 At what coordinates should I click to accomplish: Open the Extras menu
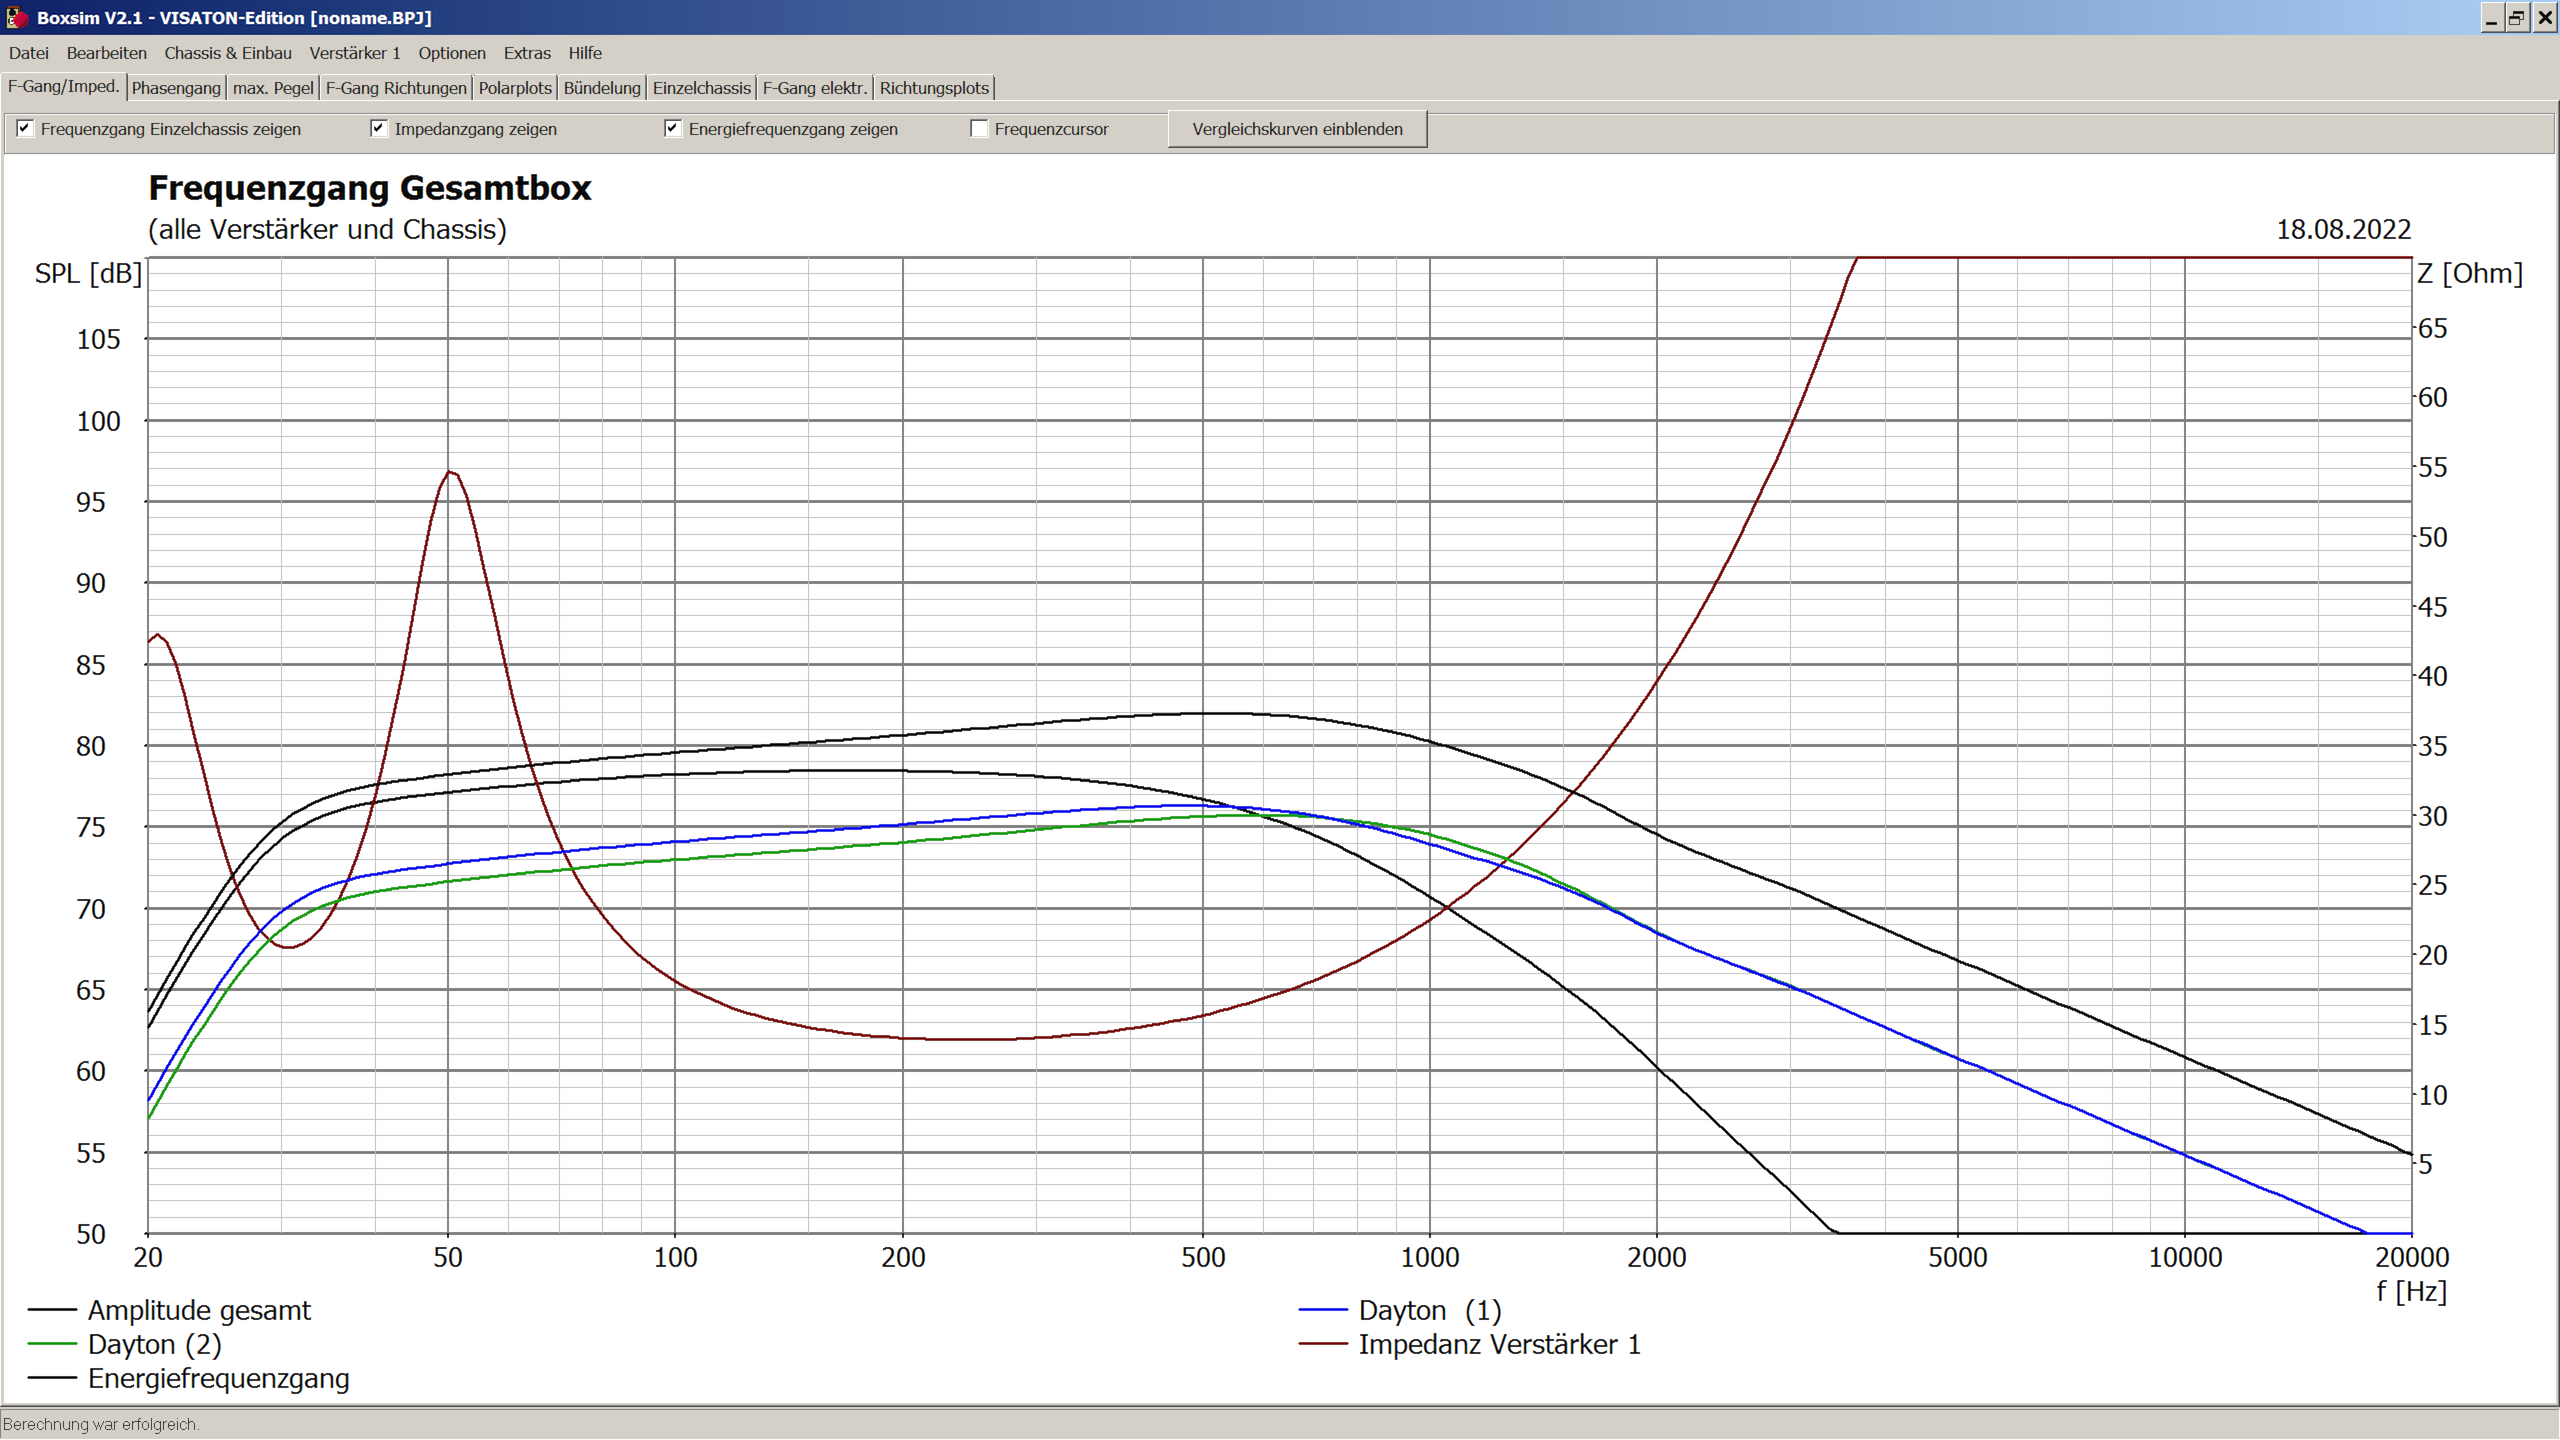527,53
